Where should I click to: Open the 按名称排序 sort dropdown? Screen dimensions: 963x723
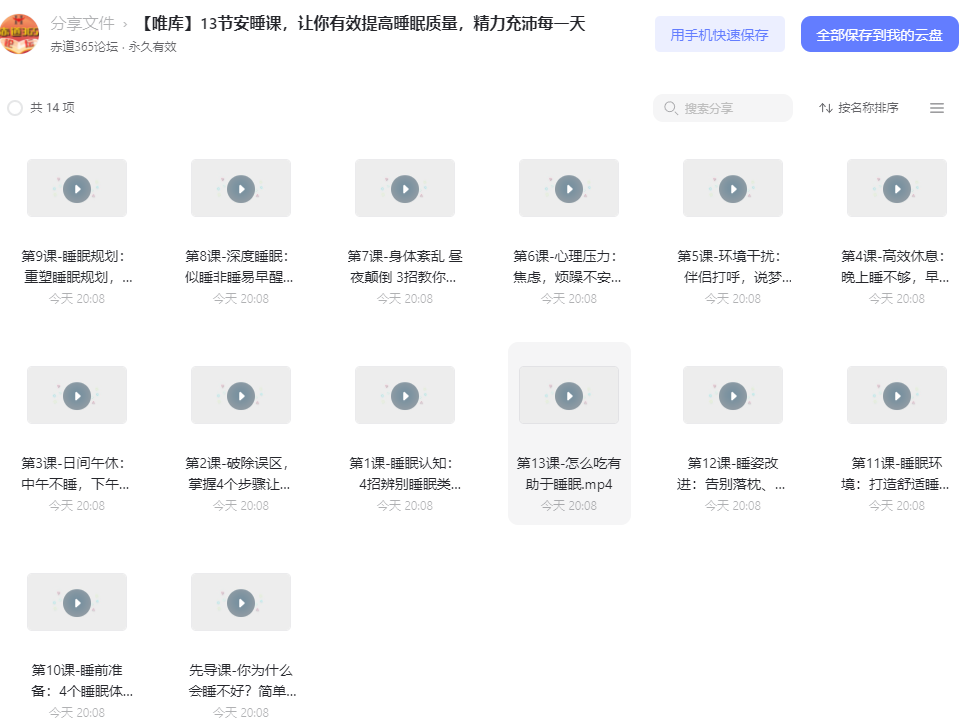[859, 108]
